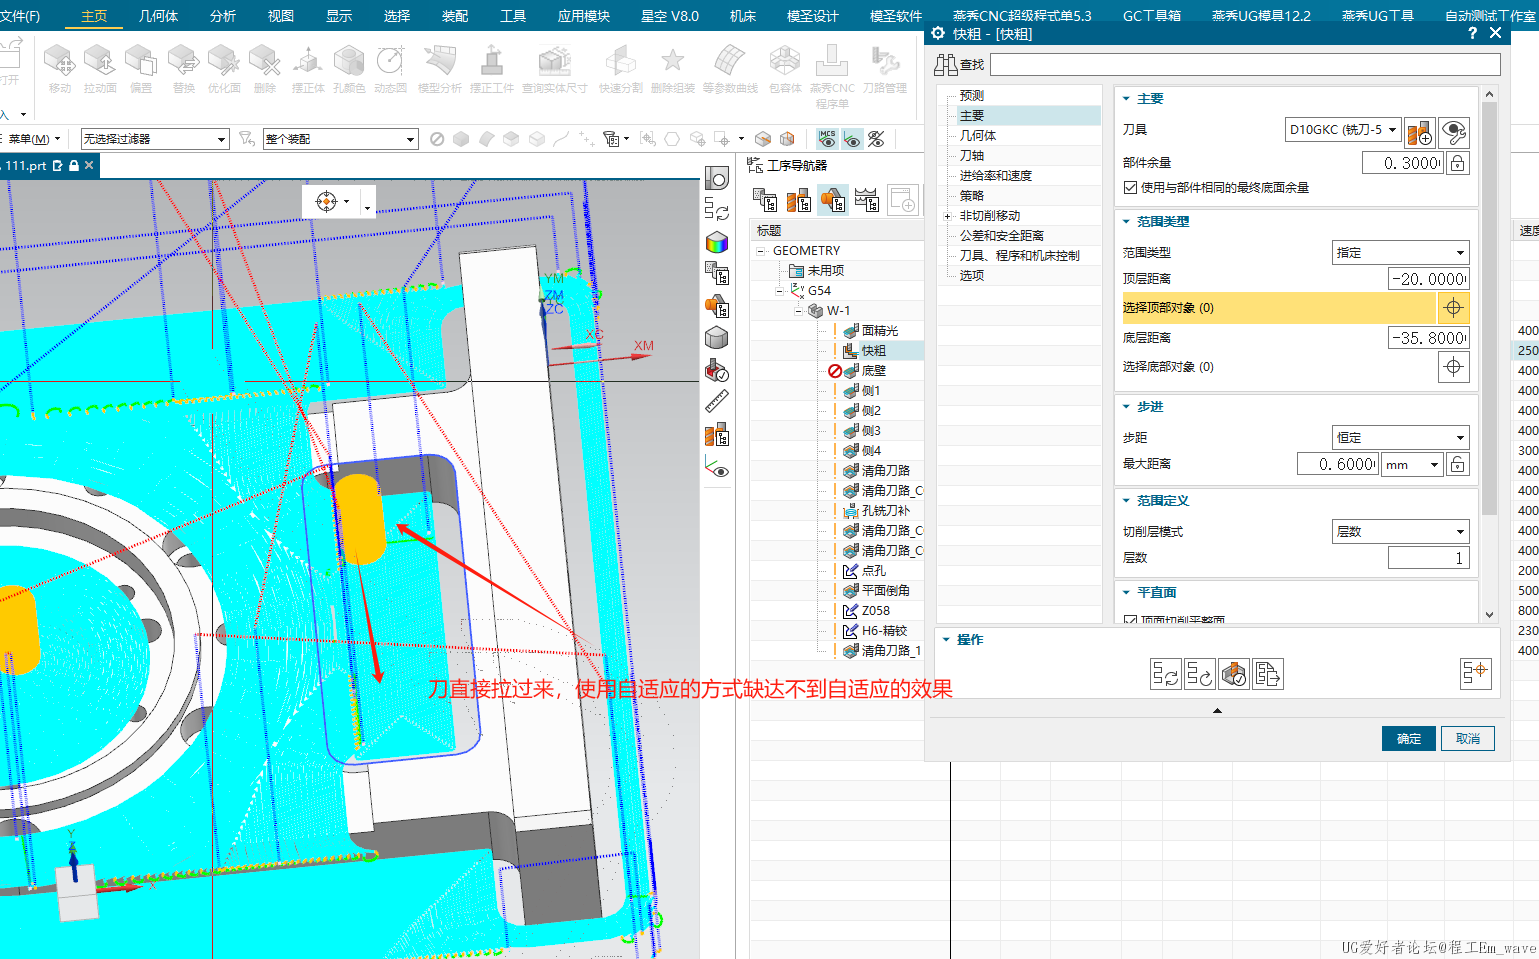Click the 查找 search input field

(1245, 65)
